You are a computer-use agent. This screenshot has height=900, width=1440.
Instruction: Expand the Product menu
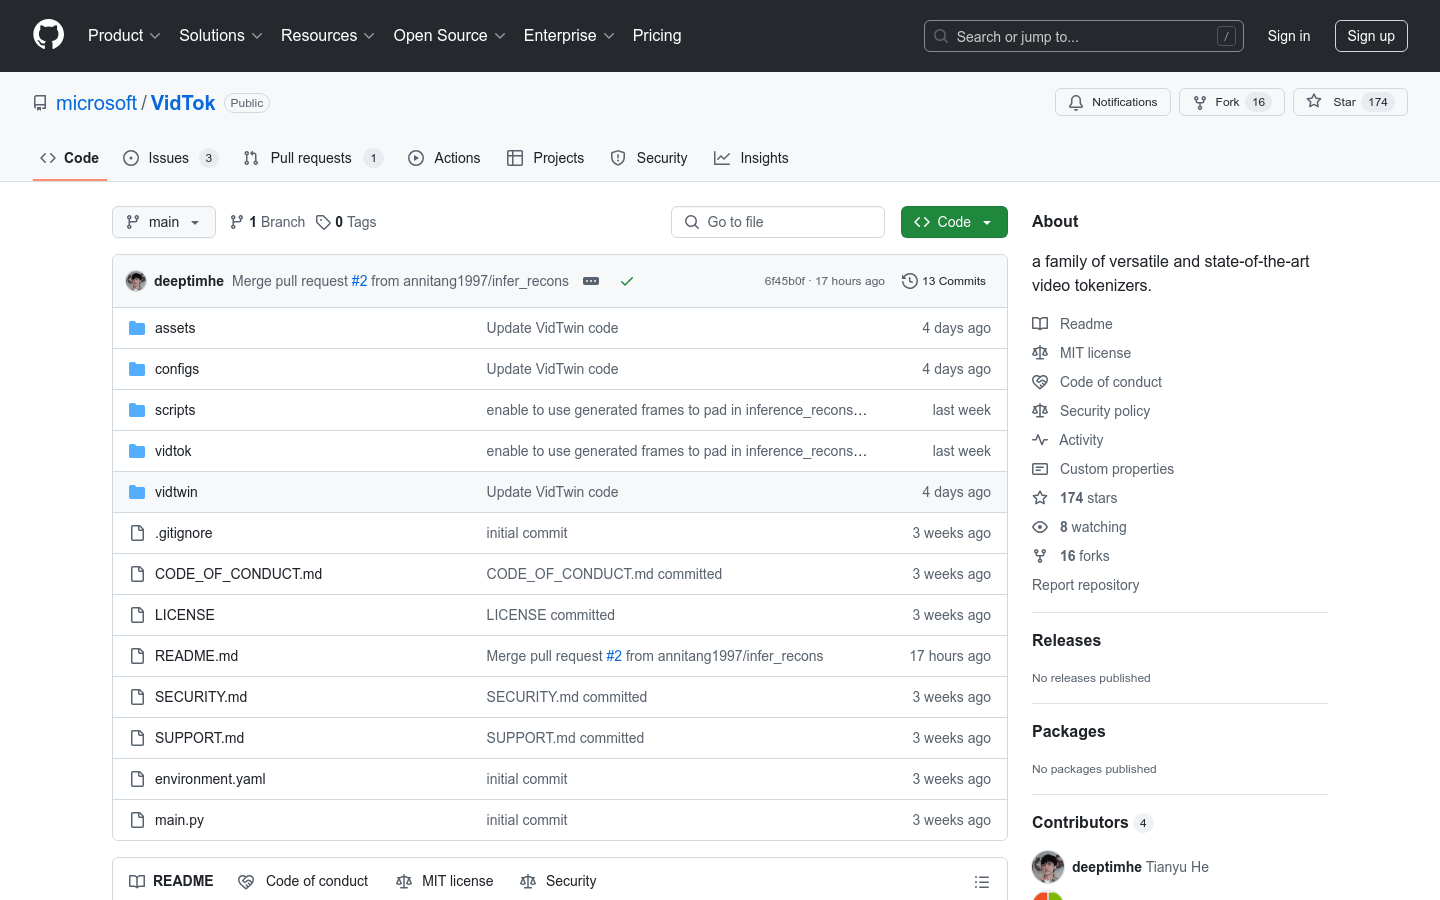pos(124,35)
